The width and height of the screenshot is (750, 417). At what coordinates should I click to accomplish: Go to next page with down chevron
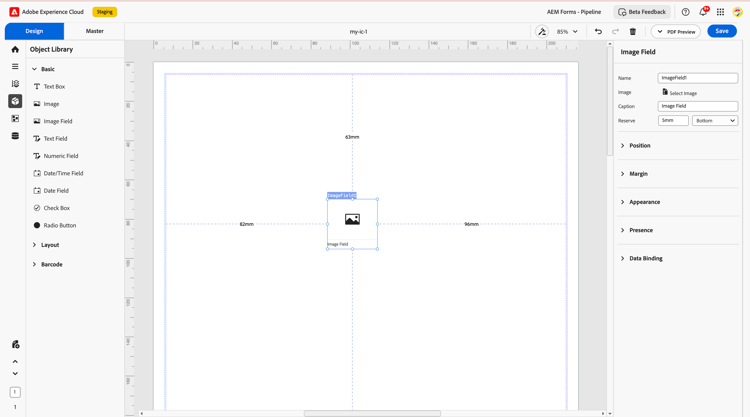(x=15, y=373)
